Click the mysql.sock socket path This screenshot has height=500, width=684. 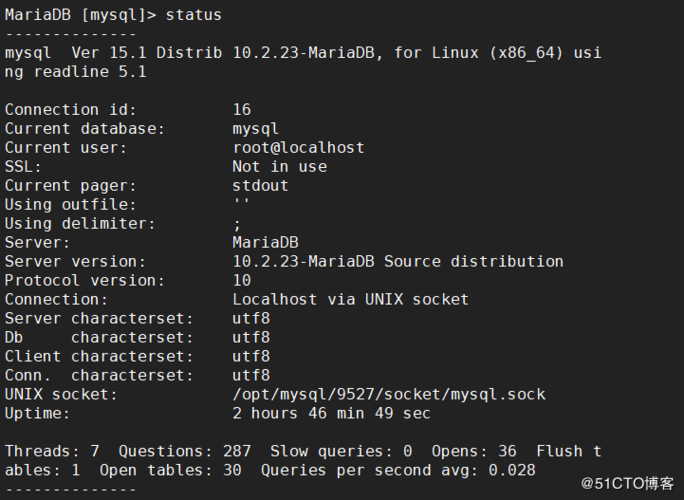click(388, 394)
